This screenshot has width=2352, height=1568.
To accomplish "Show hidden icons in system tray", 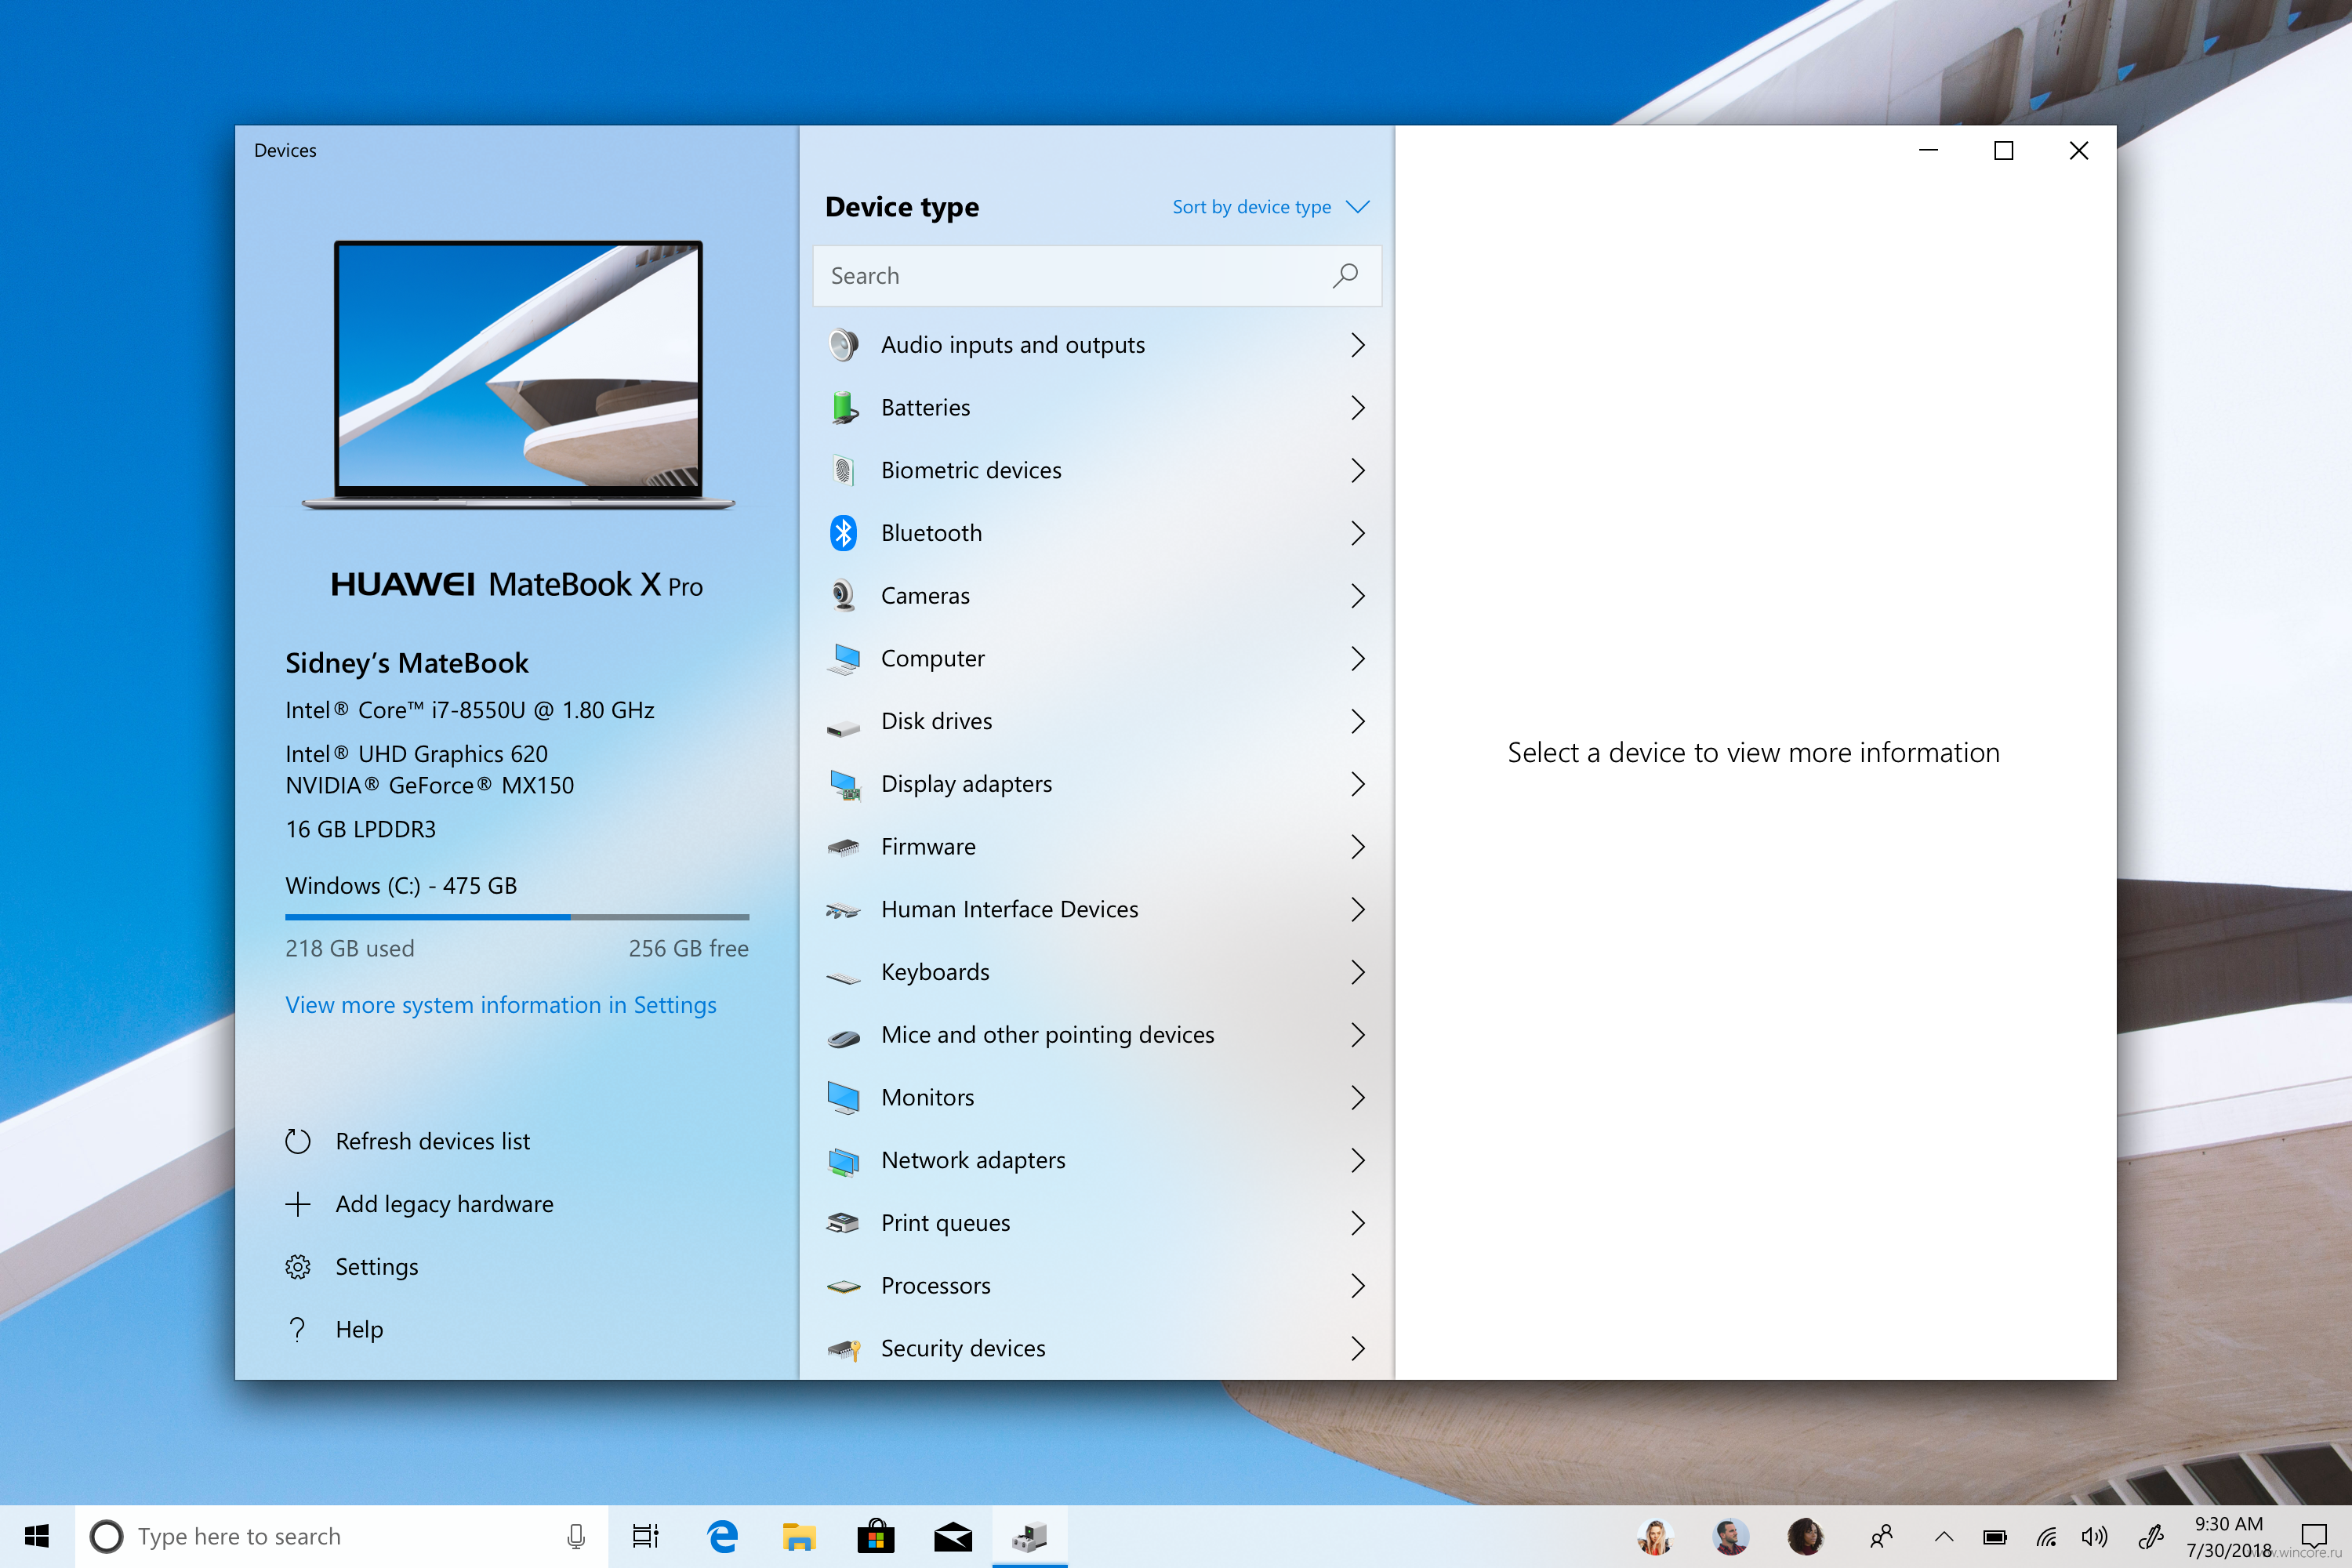I will [1943, 1537].
